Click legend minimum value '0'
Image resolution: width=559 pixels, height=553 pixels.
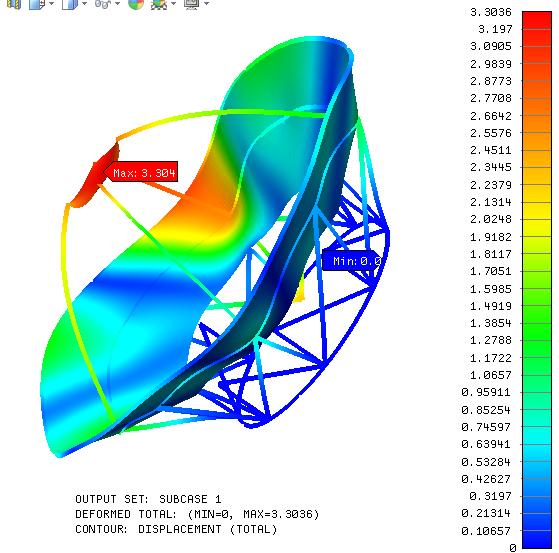pos(513,548)
